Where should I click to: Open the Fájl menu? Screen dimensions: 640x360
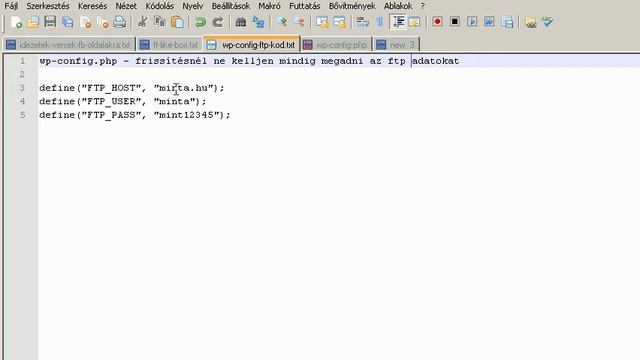(x=11, y=6)
